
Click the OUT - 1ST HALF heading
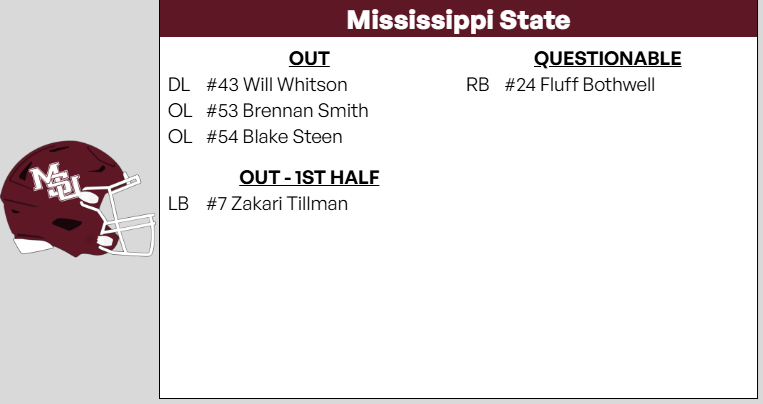[309, 178]
